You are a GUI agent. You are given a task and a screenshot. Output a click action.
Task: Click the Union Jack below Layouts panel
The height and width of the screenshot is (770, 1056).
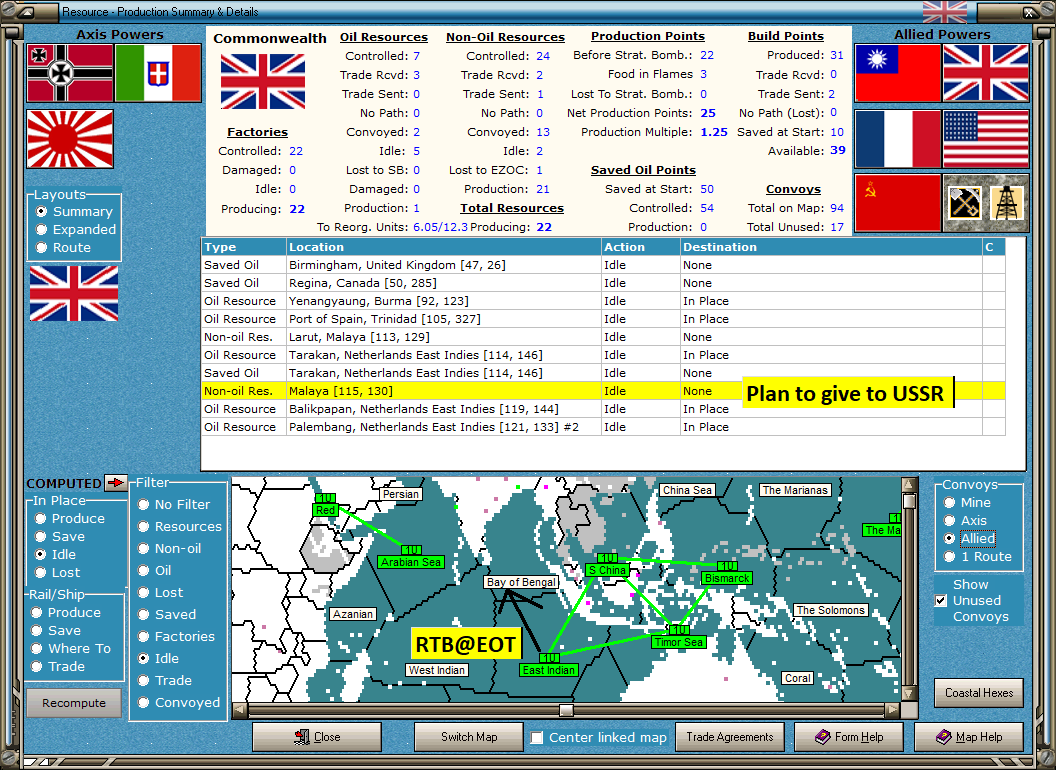coord(74,293)
